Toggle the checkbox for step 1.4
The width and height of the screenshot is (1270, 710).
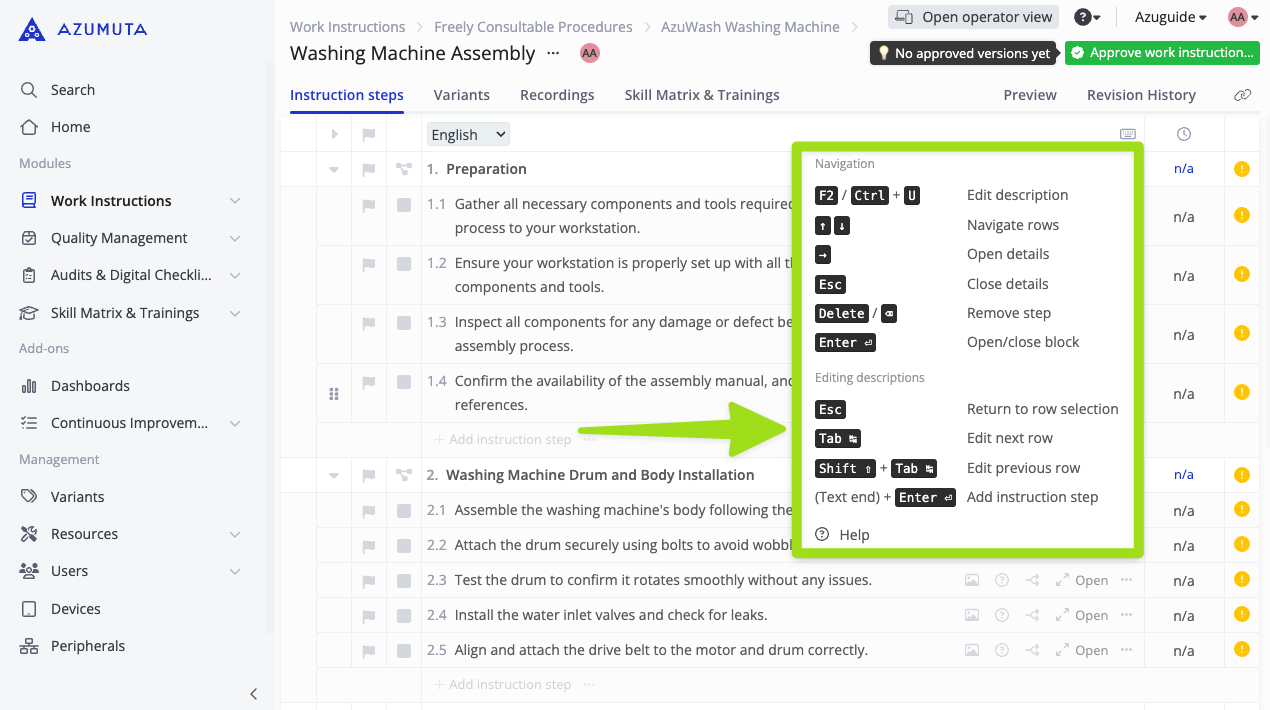click(x=404, y=382)
